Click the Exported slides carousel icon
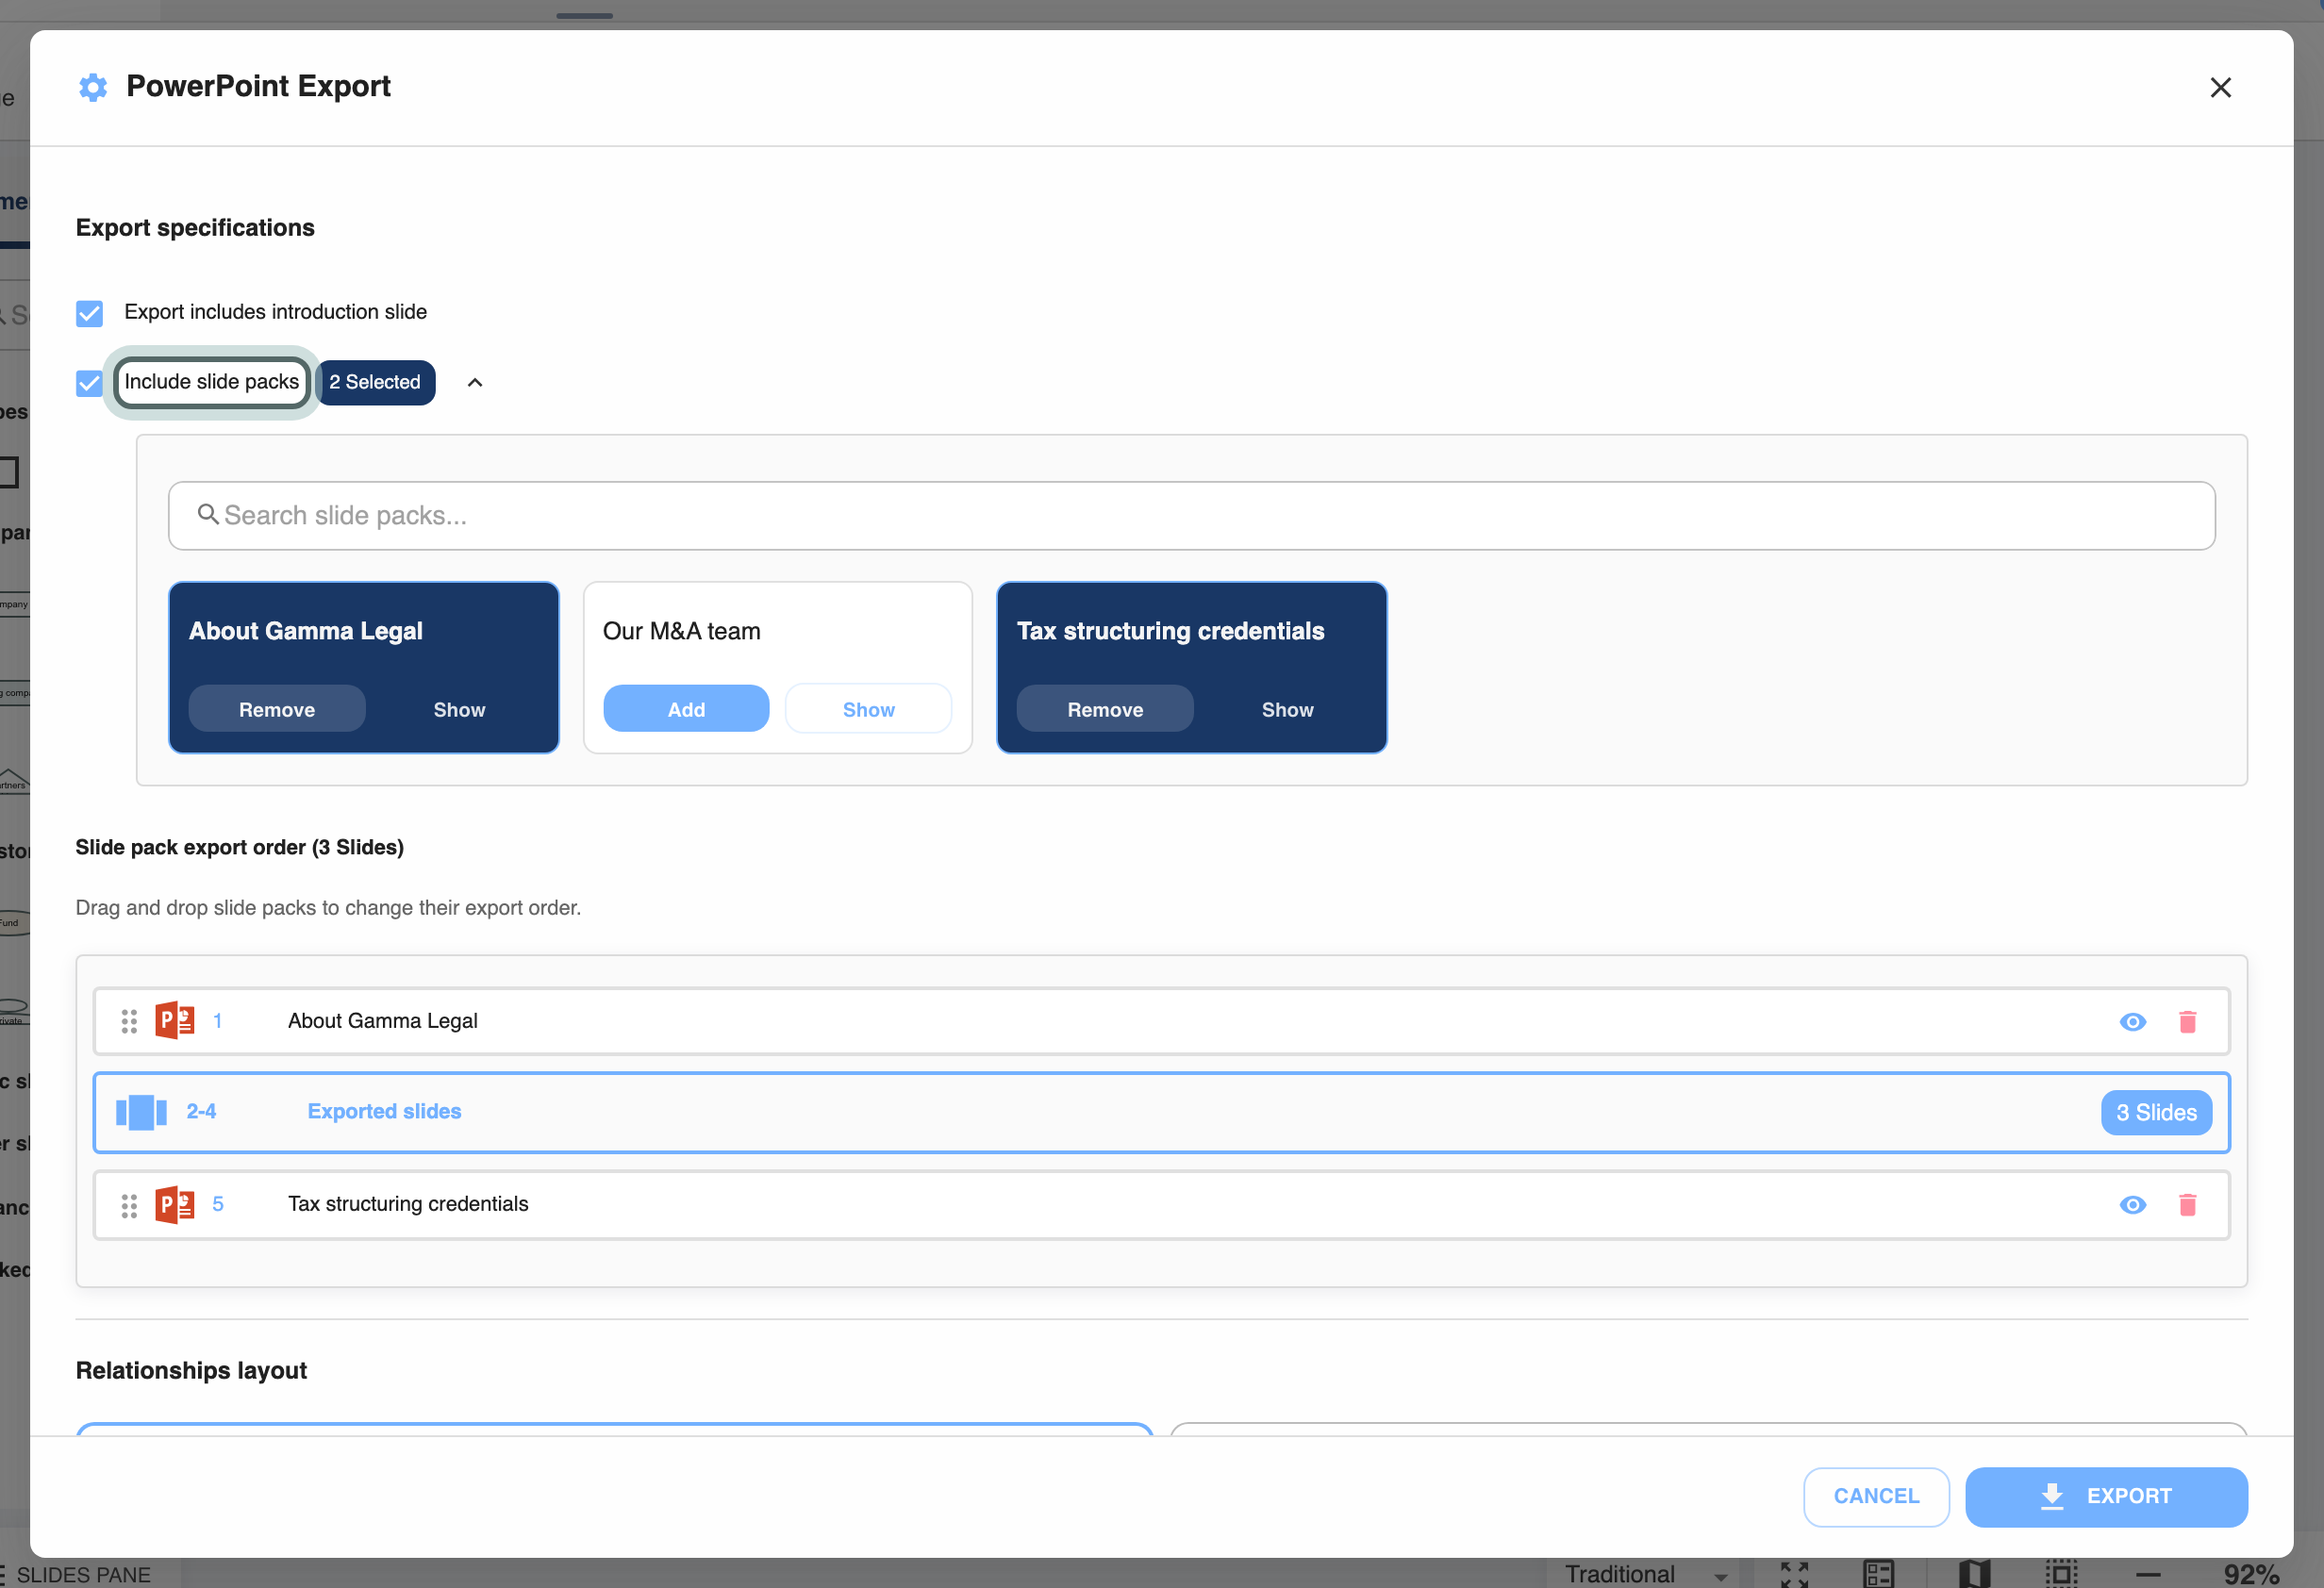The height and width of the screenshot is (1588, 2324). [x=141, y=1112]
